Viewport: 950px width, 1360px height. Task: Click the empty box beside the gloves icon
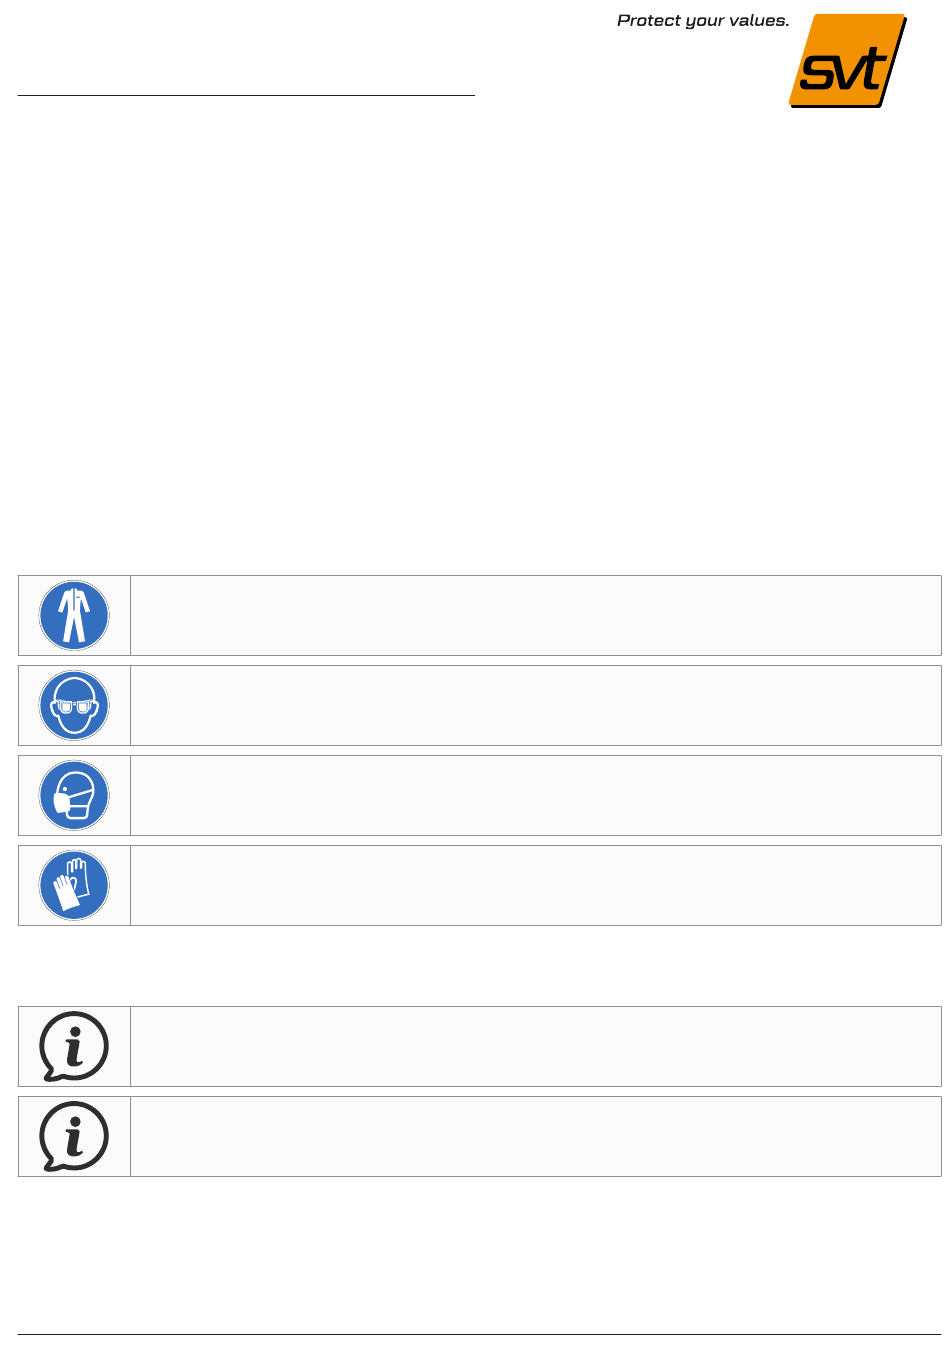point(536,885)
